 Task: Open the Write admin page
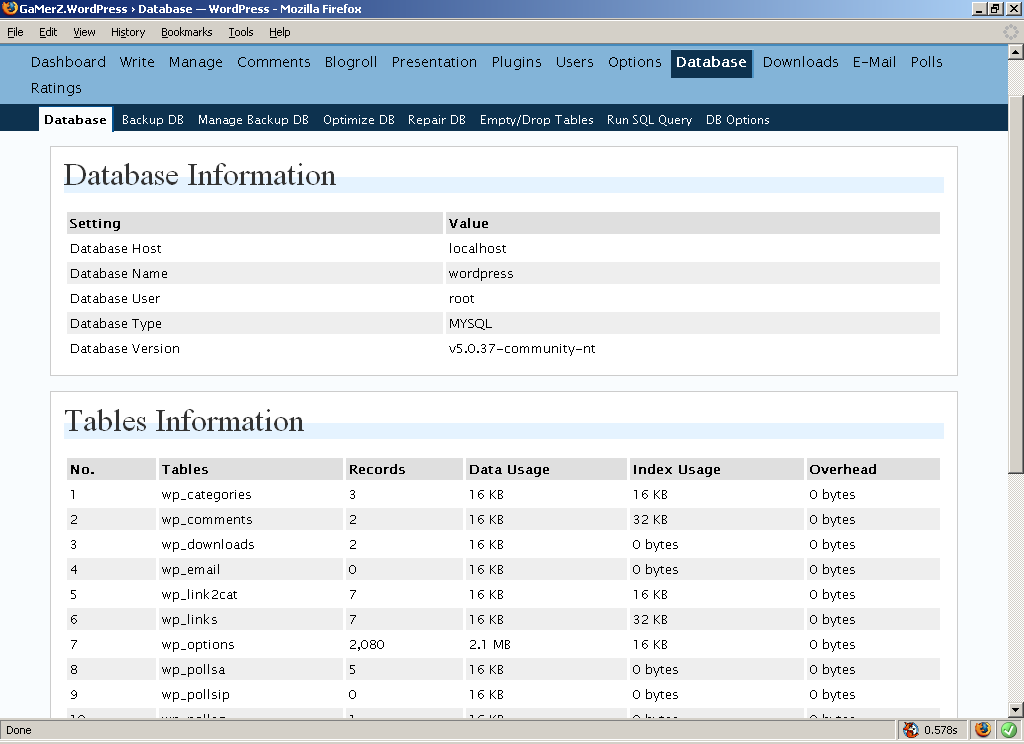[137, 62]
